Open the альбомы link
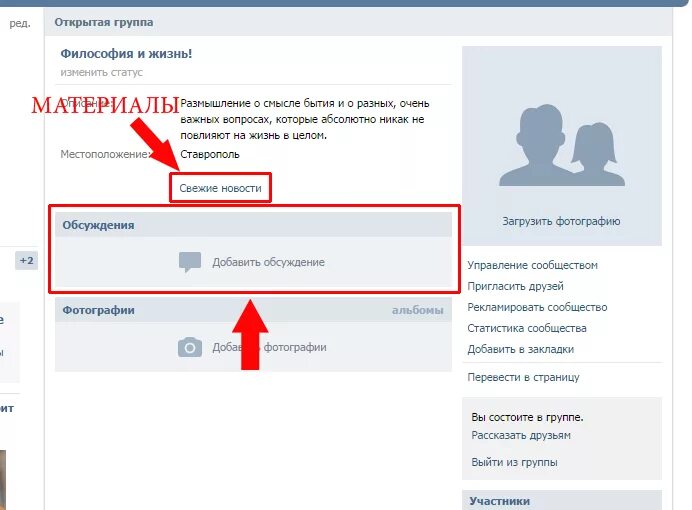 point(417,310)
